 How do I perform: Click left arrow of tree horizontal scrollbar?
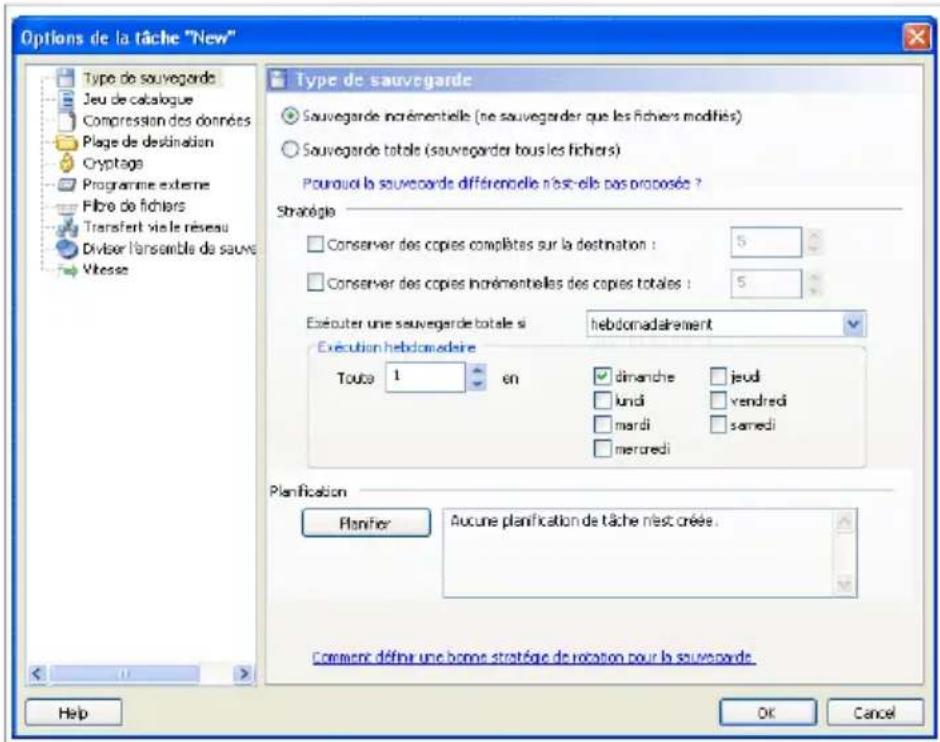(37, 674)
